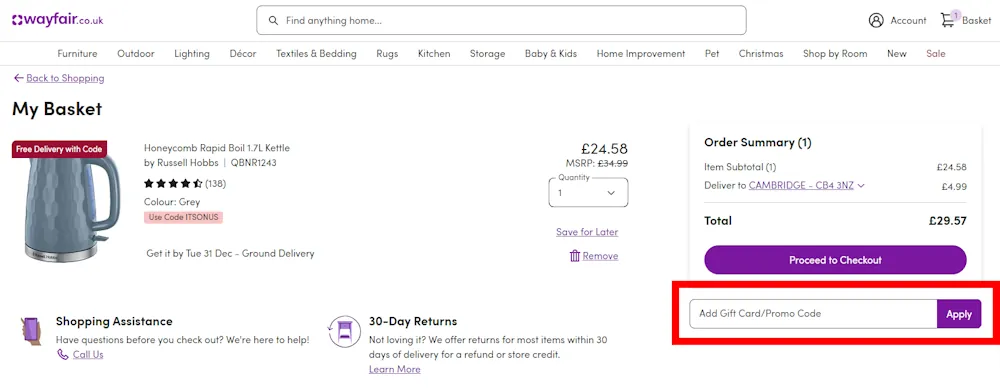Open the Home Improvement menu
This screenshot has height=391, width=1000.
641,54
